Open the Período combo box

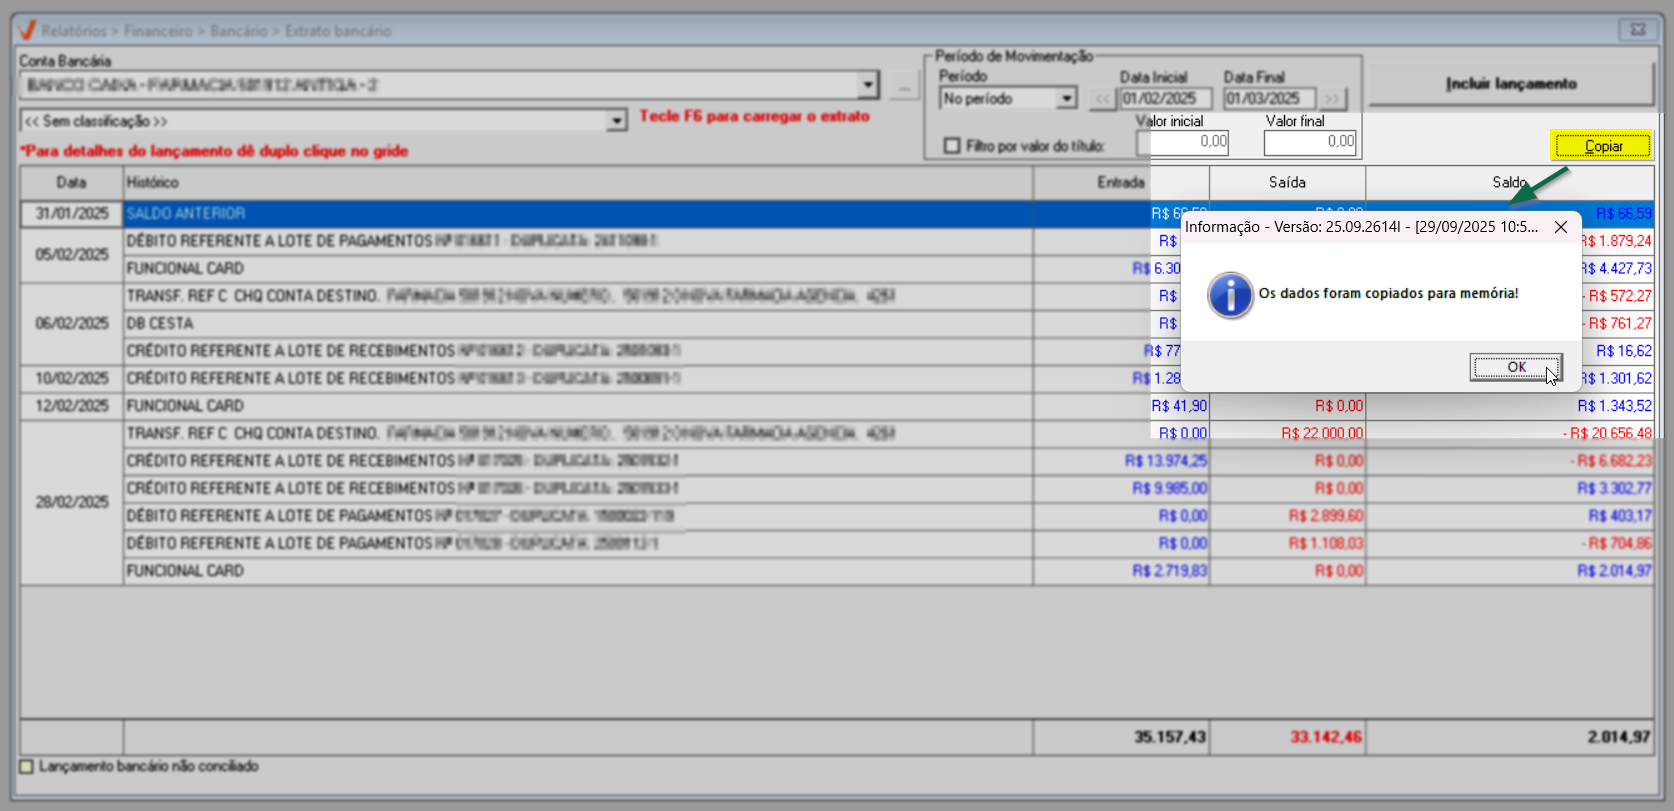pyautogui.click(x=1066, y=99)
